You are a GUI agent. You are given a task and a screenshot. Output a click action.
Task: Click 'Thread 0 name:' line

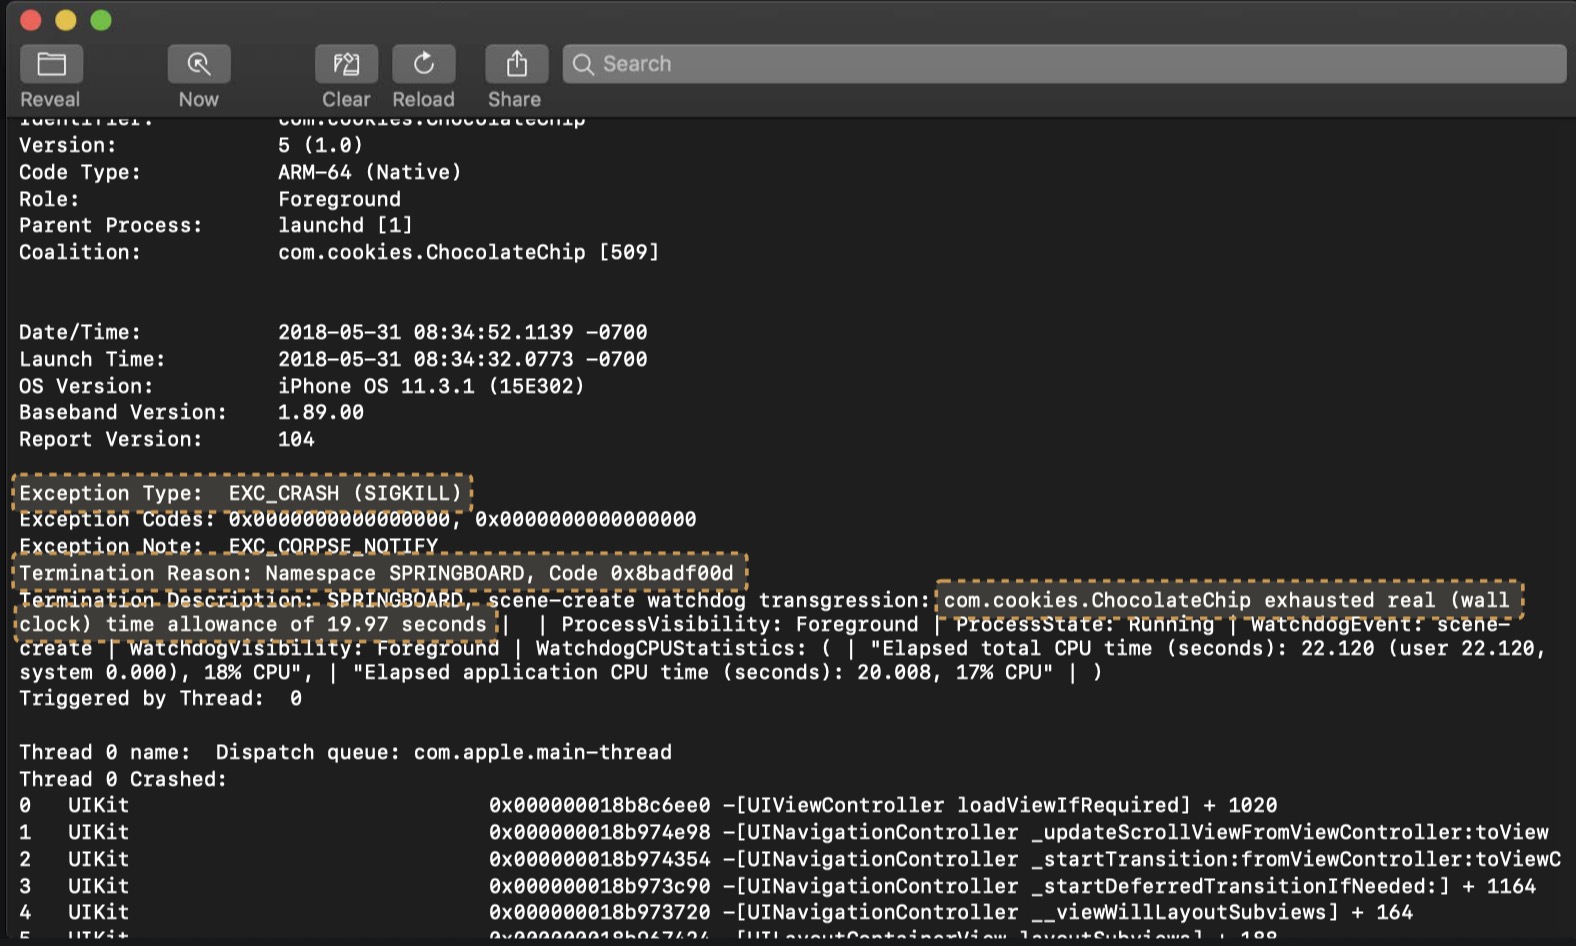pos(345,752)
